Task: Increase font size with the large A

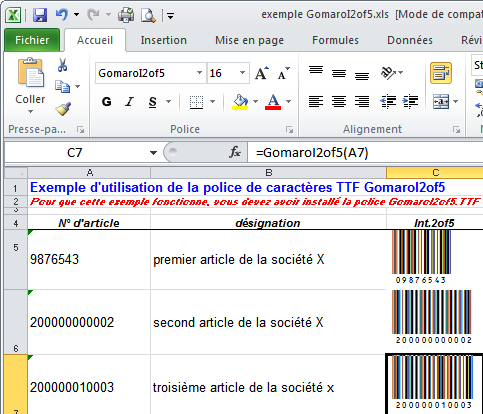Action: click(261, 73)
